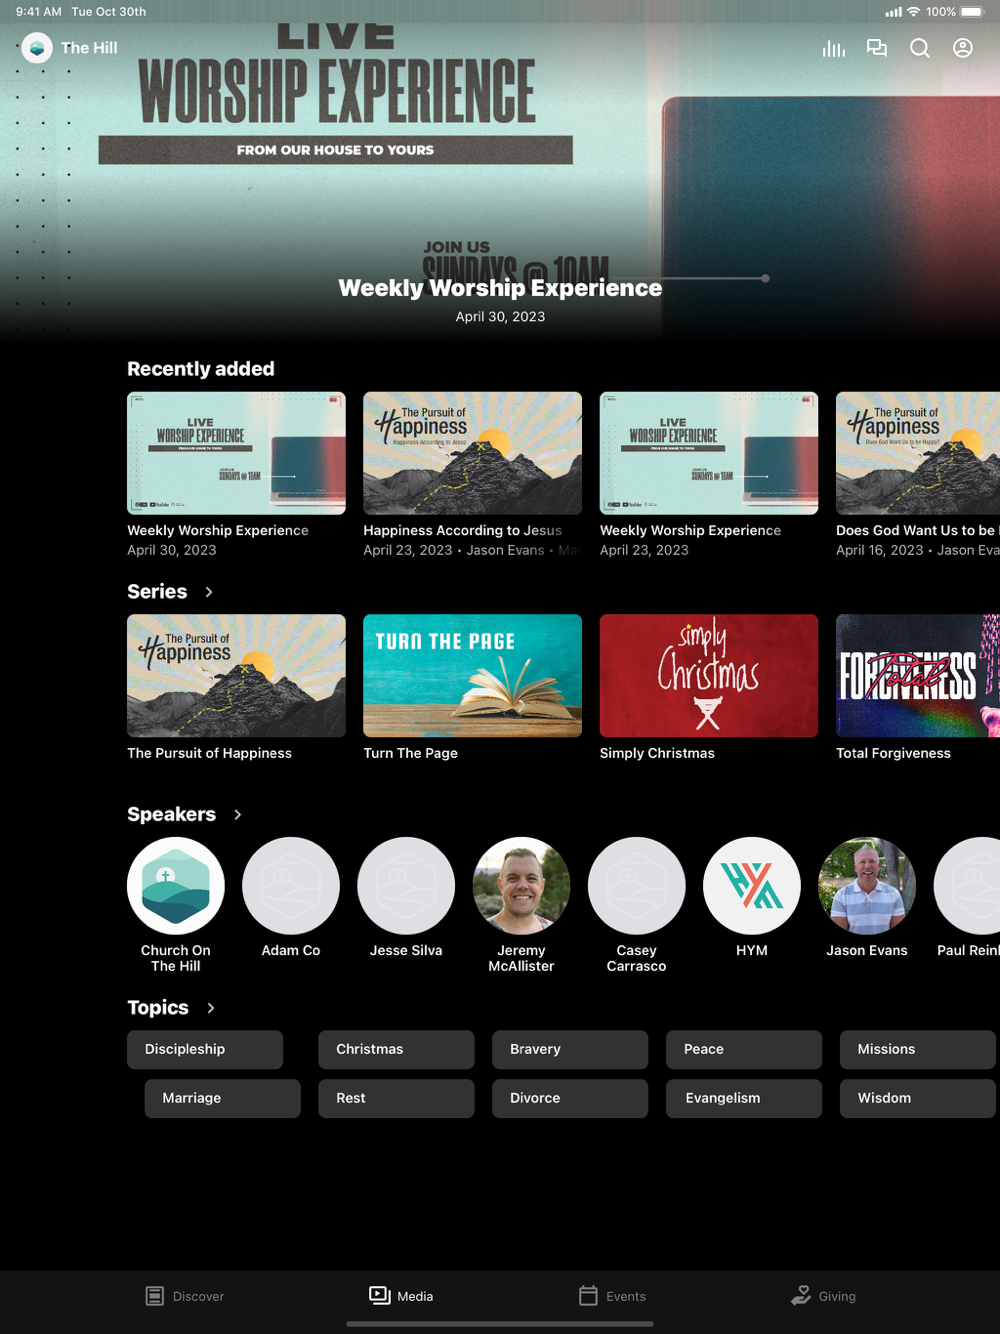Switch to the Media tab
Image resolution: width=1000 pixels, height=1334 pixels.
(x=401, y=1296)
